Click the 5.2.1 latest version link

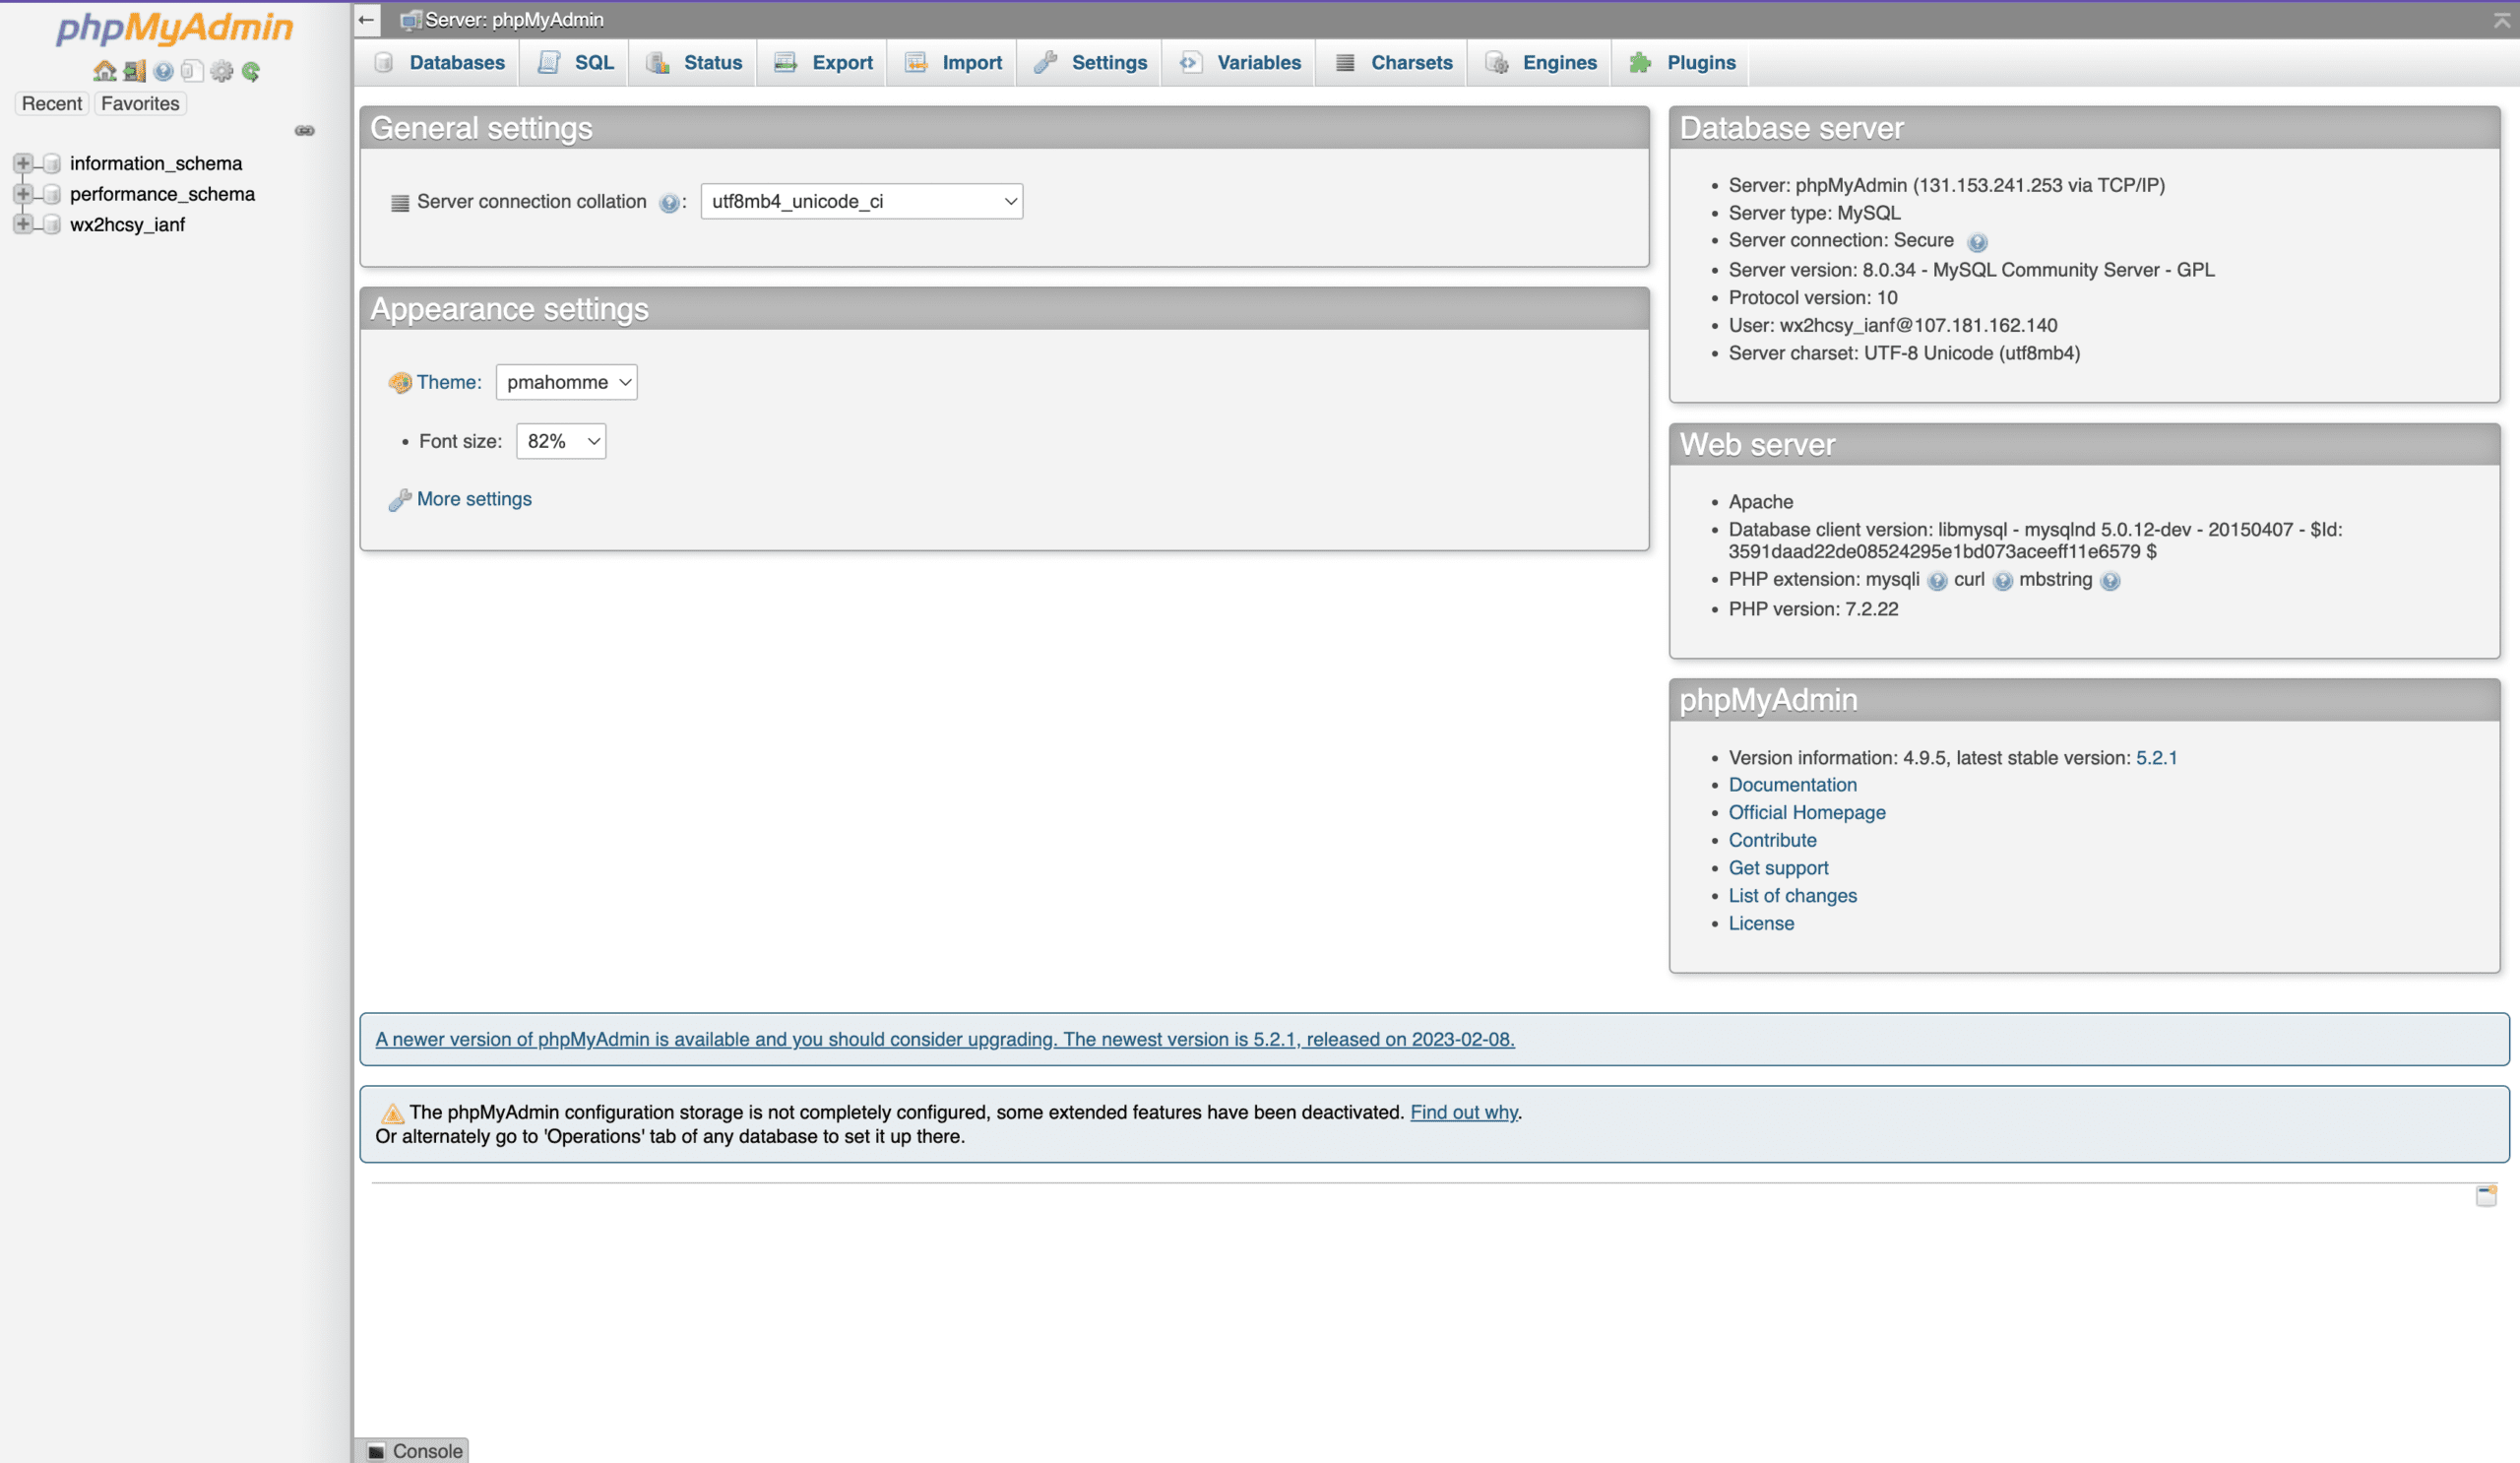[2156, 758]
